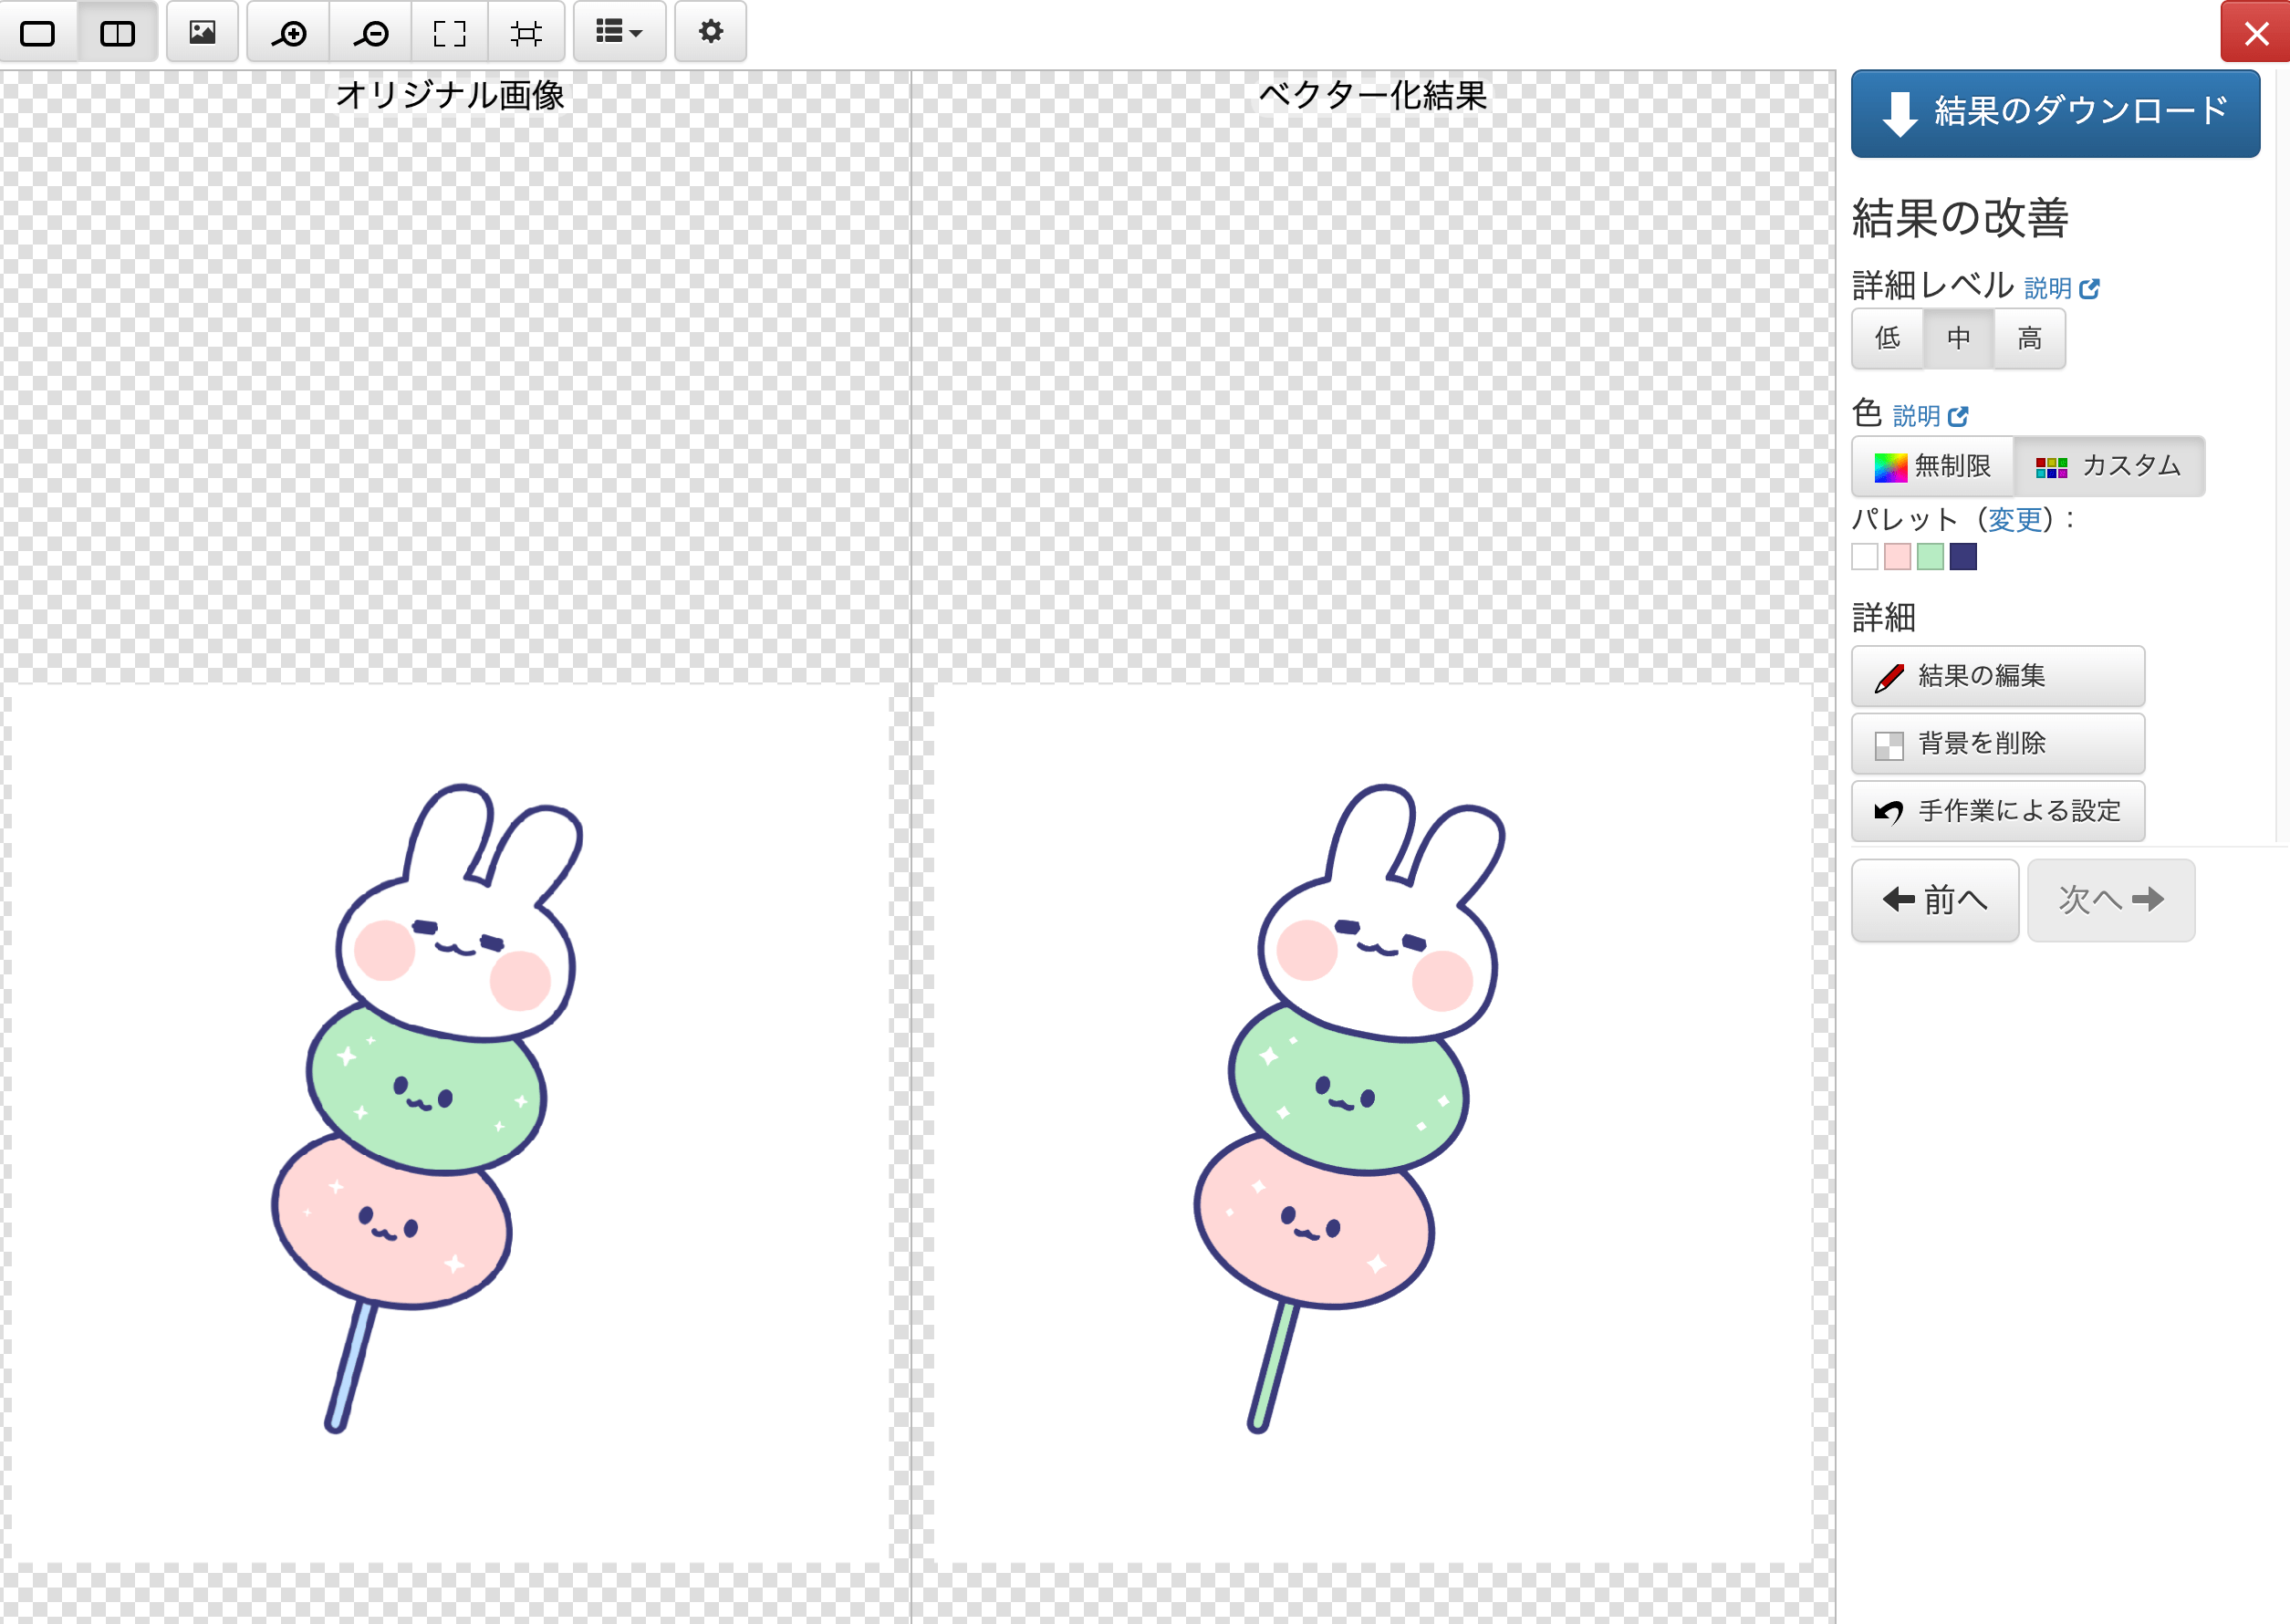Select 無制限 unlimited colors option
The image size is (2290, 1624).
pos(1932,466)
